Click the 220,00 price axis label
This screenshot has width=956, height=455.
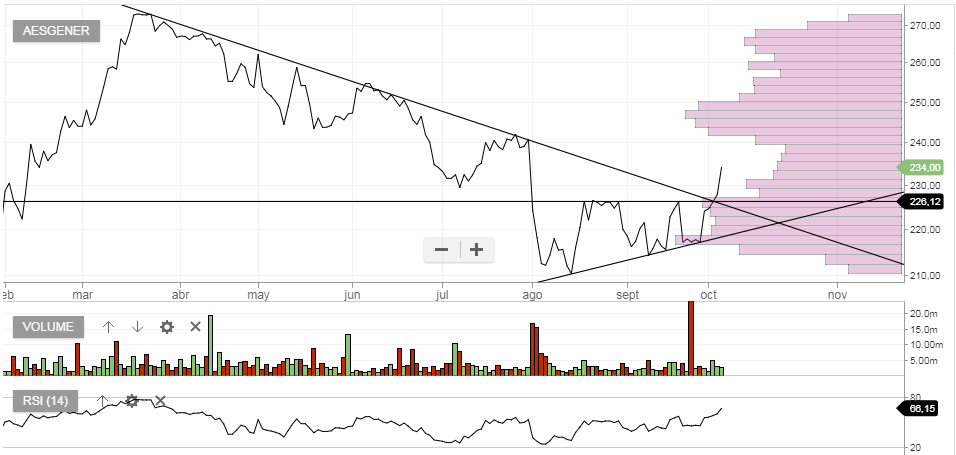point(926,229)
